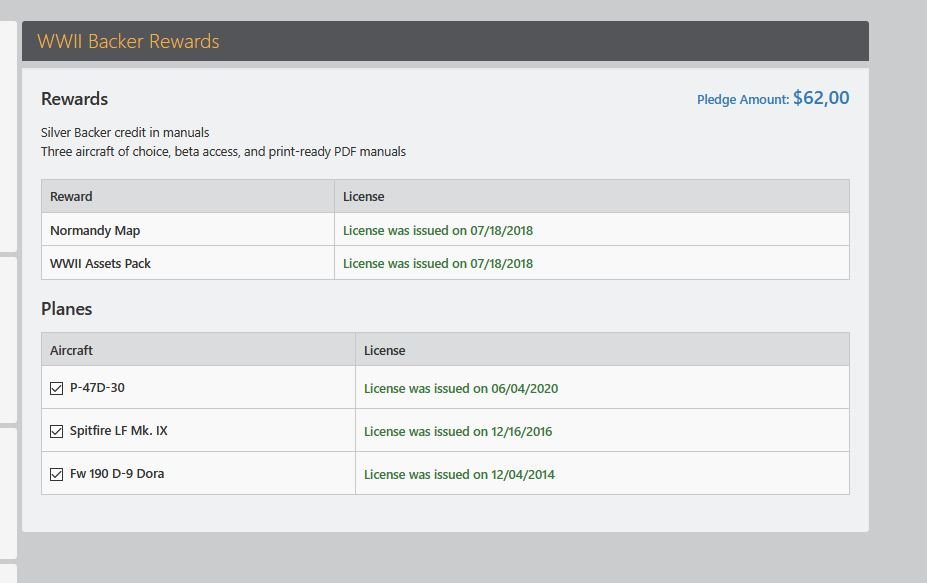Select the Rewards section heading

click(74, 99)
